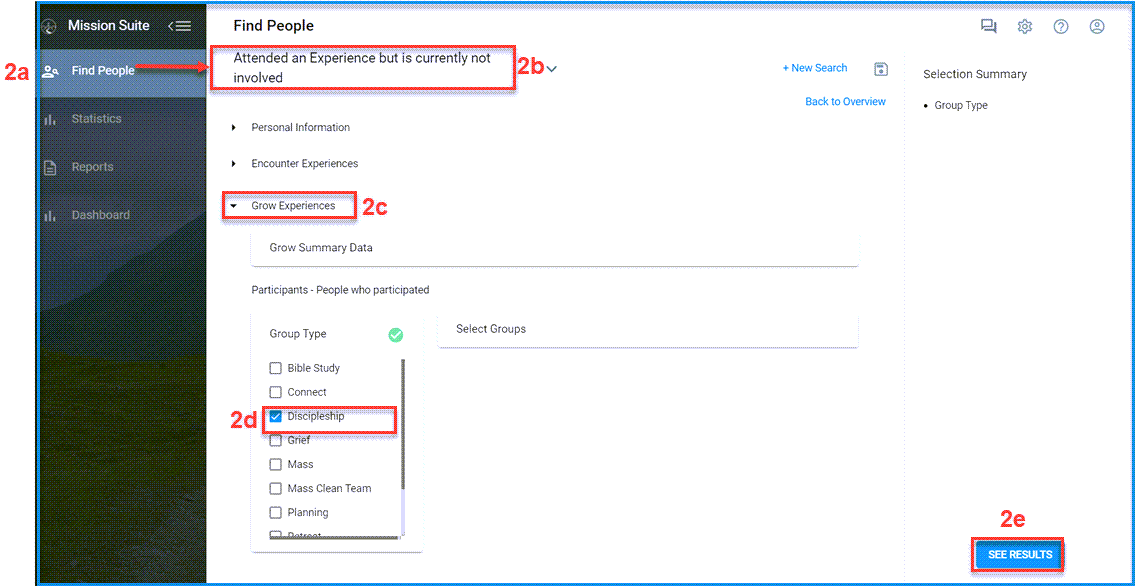Check the Planning checkbox
This screenshot has width=1135, height=586.
[x=275, y=513]
